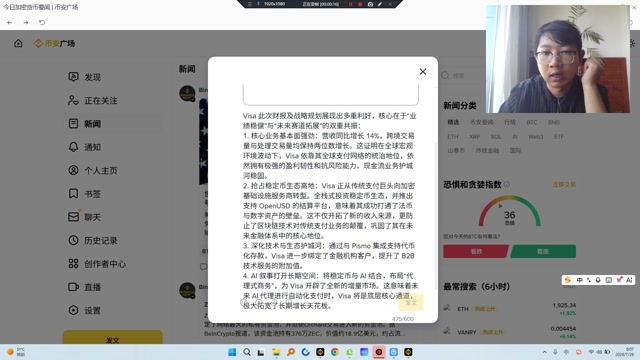Open the VANRY row in 最常搜索

click(x=510, y=332)
